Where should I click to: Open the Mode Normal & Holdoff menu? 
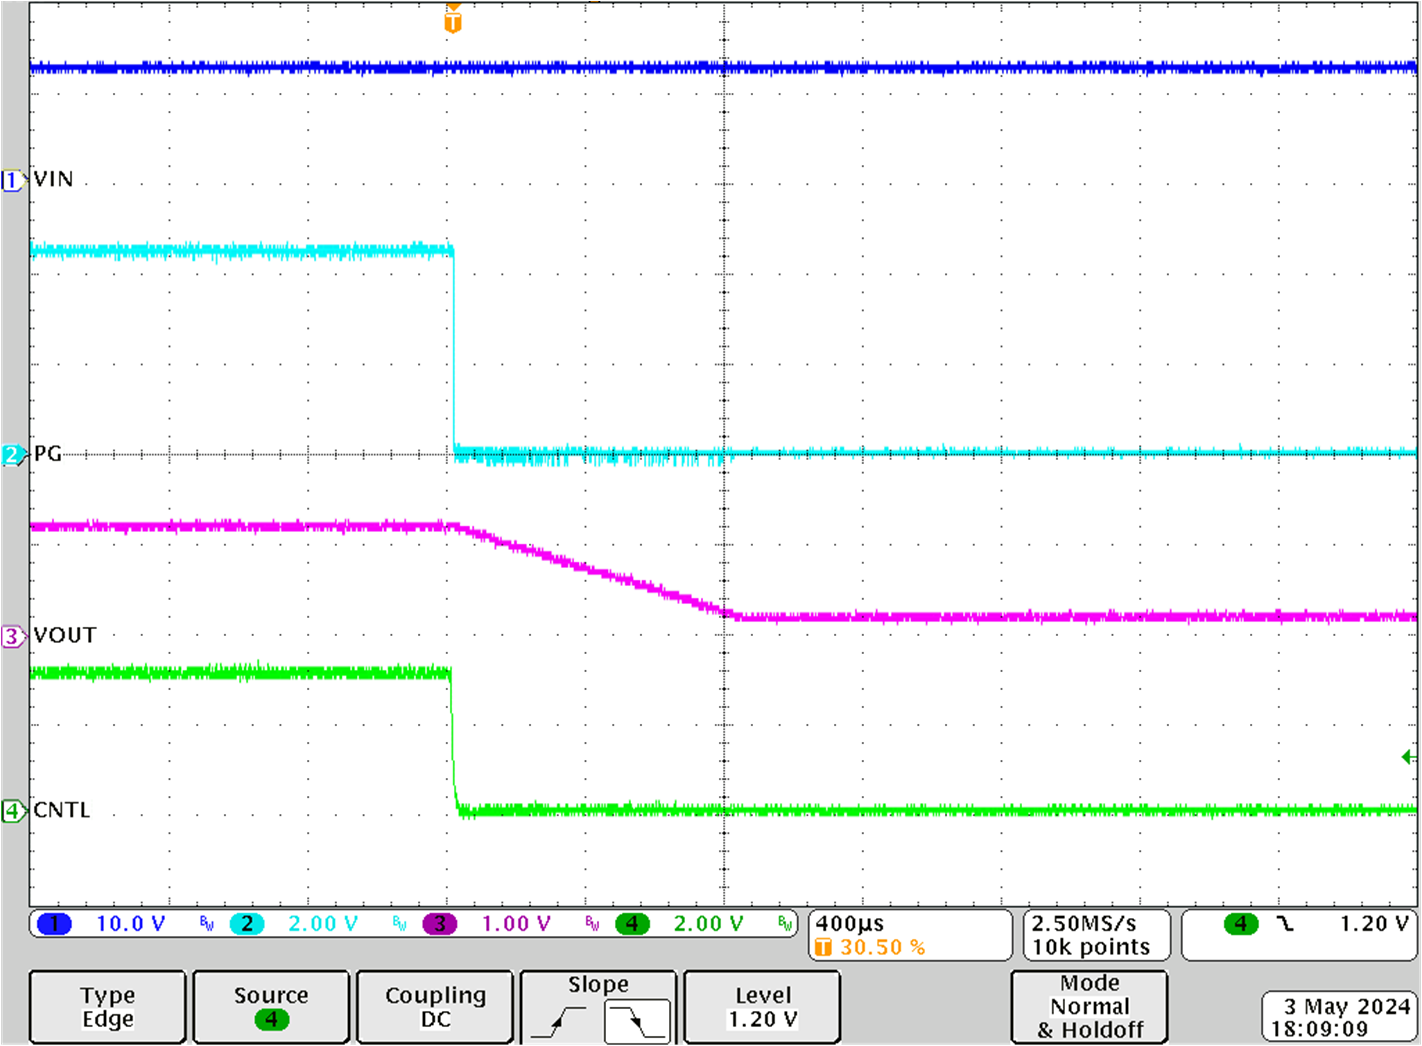pyautogui.click(x=1089, y=1008)
